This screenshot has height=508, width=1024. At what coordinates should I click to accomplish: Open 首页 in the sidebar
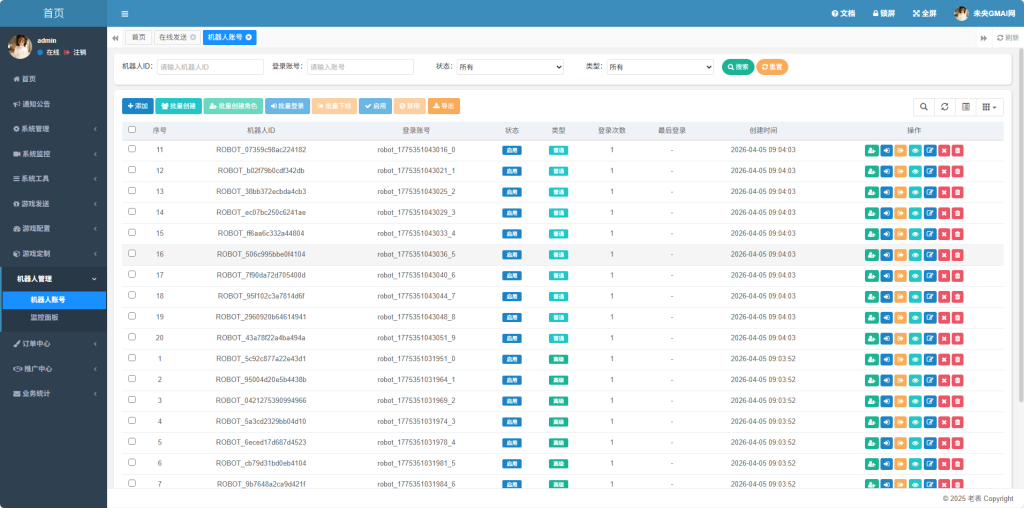pyautogui.click(x=54, y=79)
